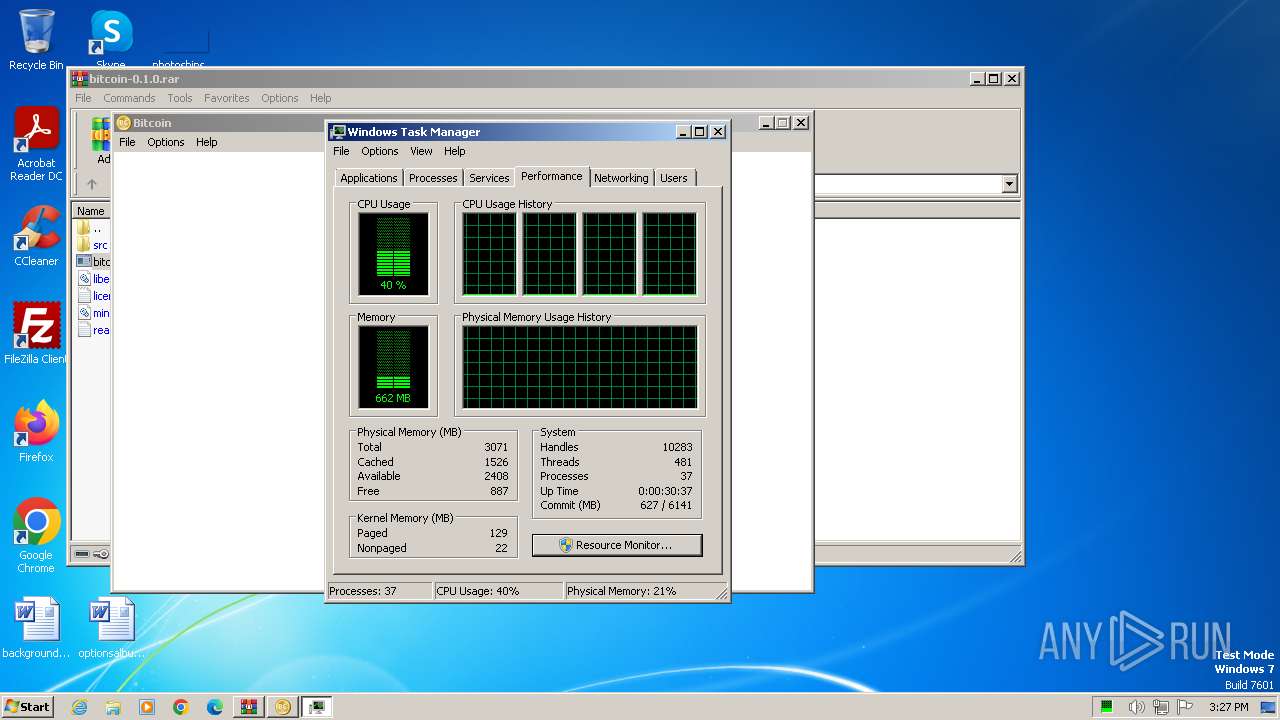Open Windows Media Player from the taskbar
The image size is (1280, 720).
pyautogui.click(x=147, y=707)
